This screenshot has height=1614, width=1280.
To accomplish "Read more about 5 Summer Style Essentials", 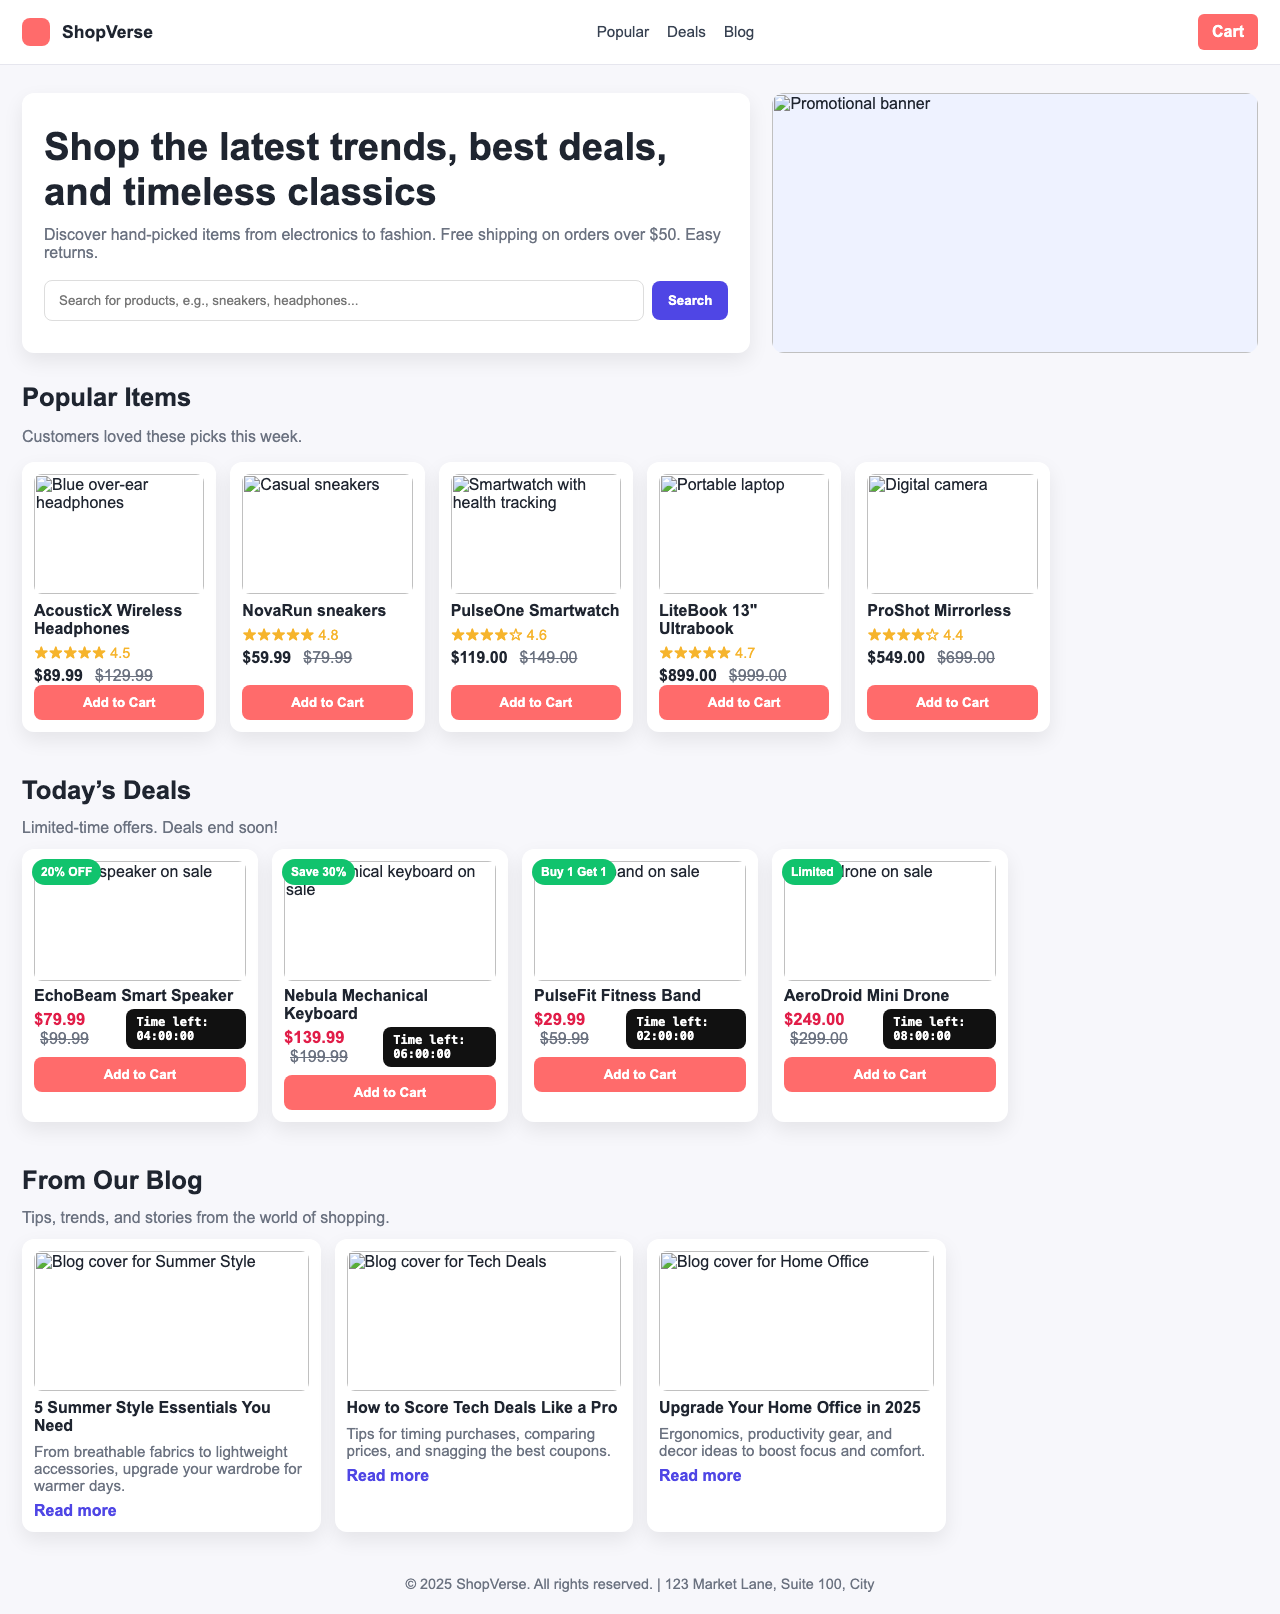I will click(75, 1509).
